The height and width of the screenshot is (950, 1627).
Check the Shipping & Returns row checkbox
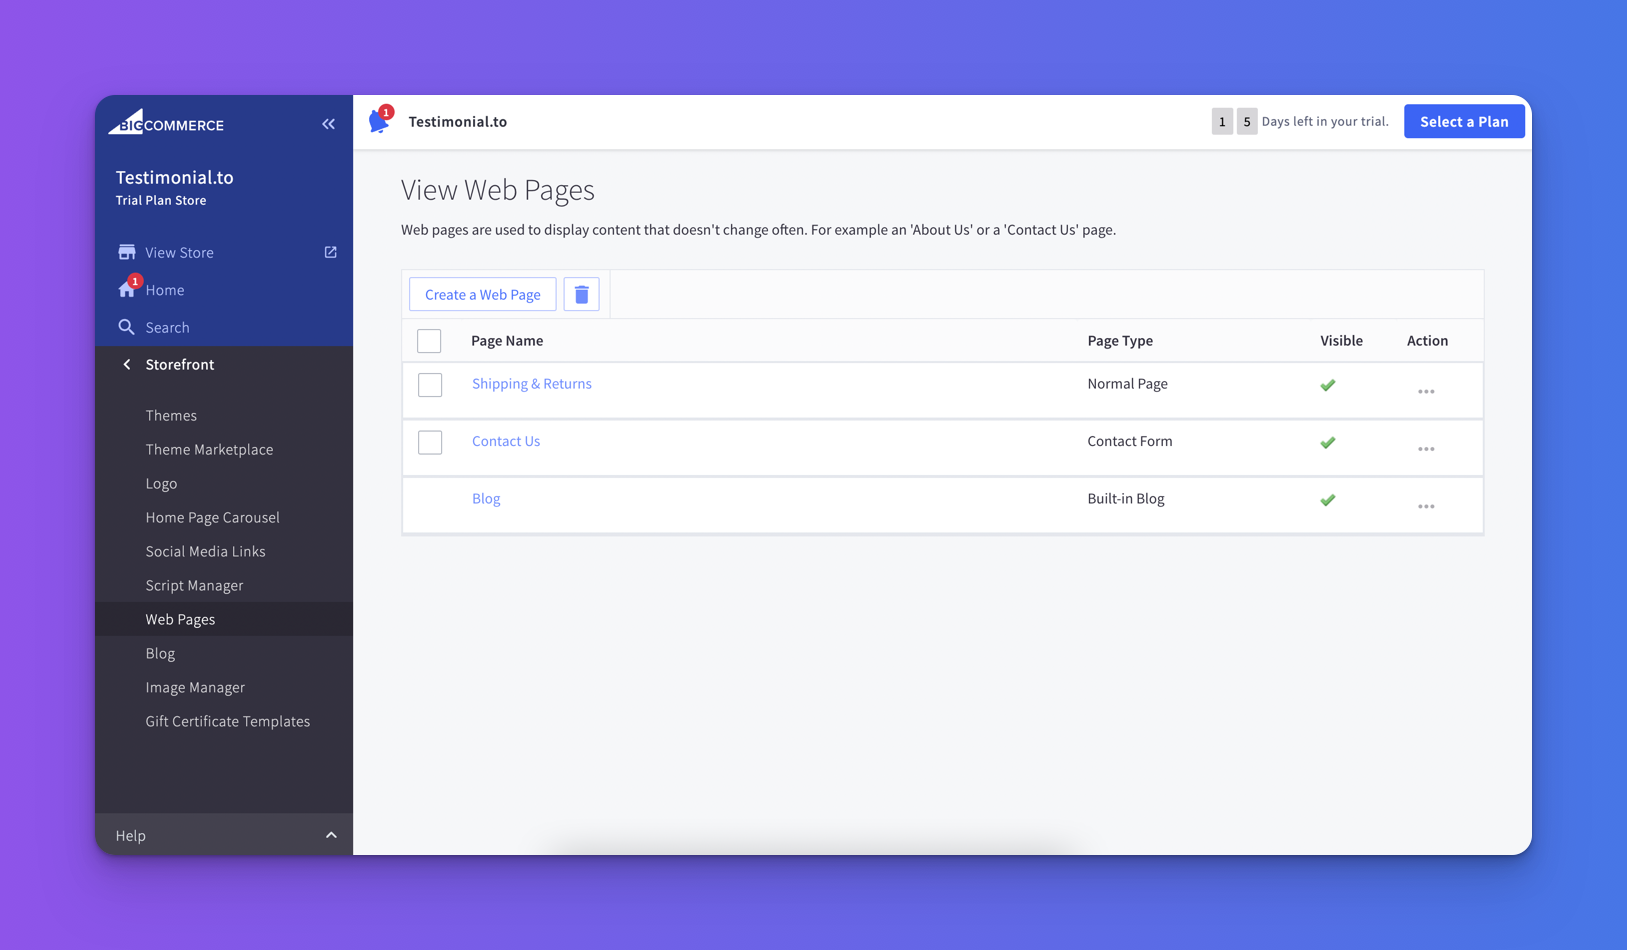[430, 385]
